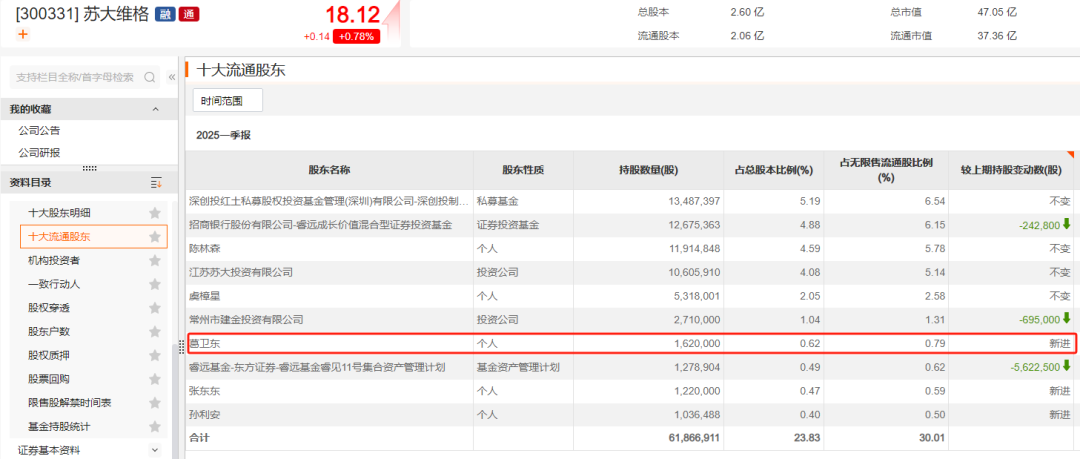
Task: Toggle favorite star for 股权质押
Action: (x=155, y=355)
